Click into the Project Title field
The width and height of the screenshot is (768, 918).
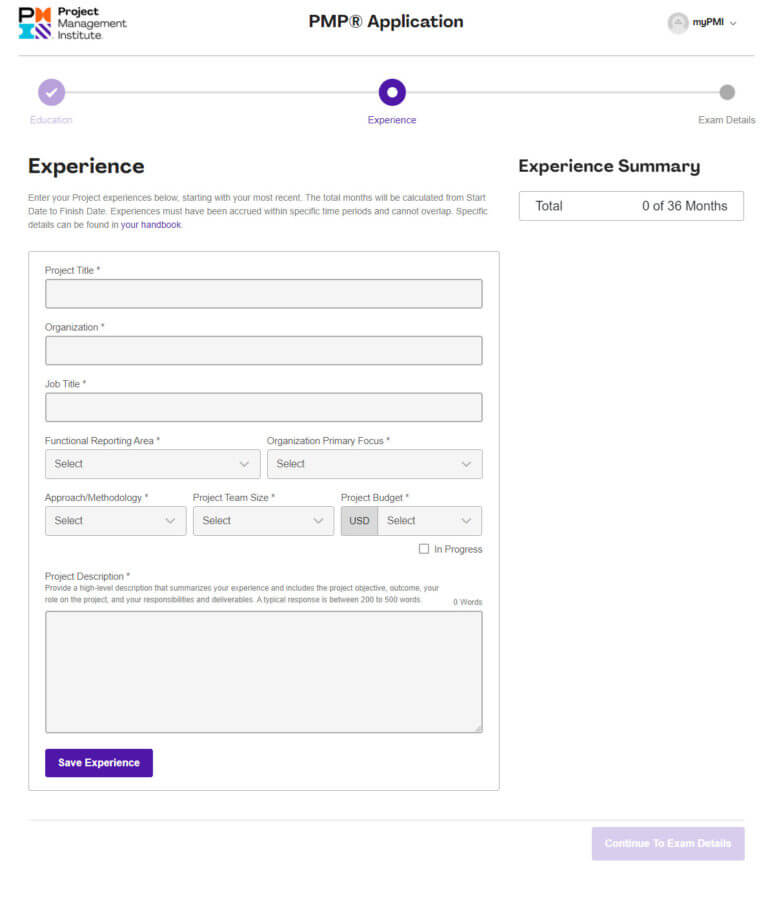[263, 294]
